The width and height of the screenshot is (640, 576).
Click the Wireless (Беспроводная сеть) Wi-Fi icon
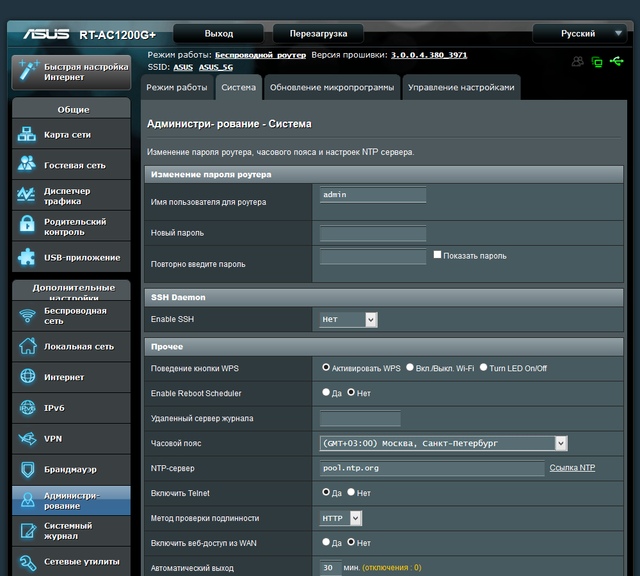[x=27, y=316]
